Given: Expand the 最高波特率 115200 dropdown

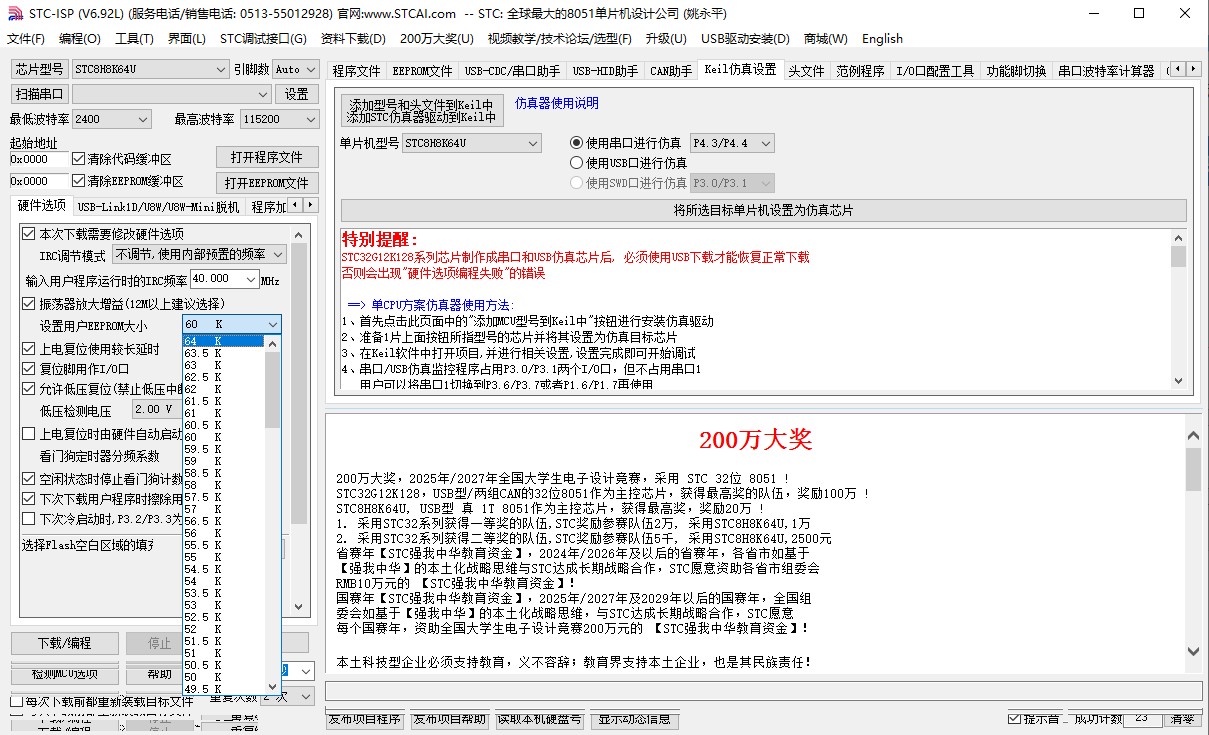Looking at the screenshot, I should tap(309, 119).
